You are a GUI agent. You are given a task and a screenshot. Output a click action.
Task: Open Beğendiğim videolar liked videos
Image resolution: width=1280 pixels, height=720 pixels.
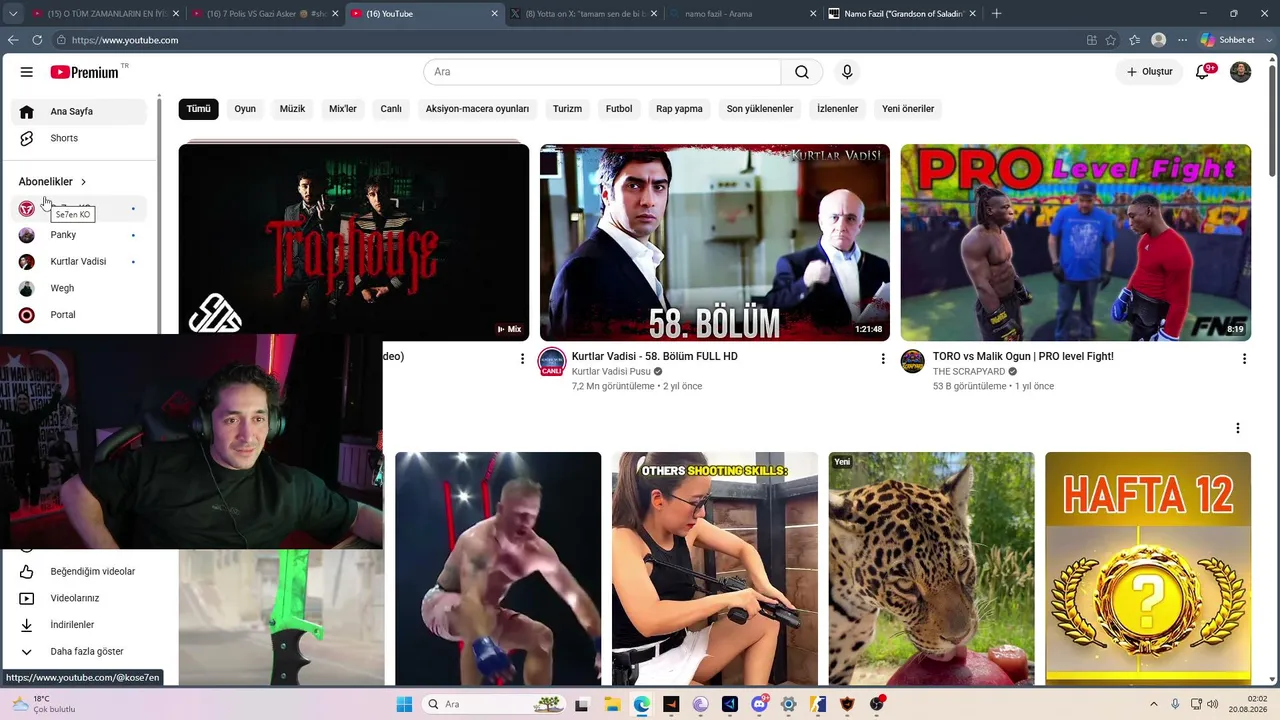pos(80,572)
